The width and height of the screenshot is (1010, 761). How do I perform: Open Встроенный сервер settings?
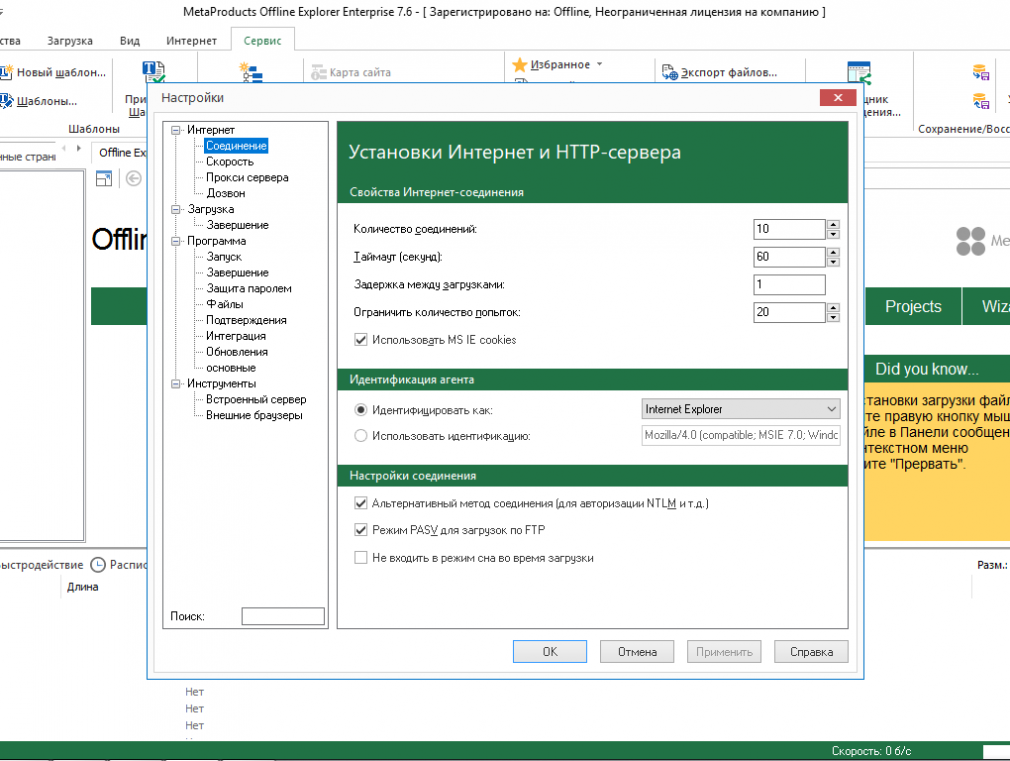[x=256, y=400]
